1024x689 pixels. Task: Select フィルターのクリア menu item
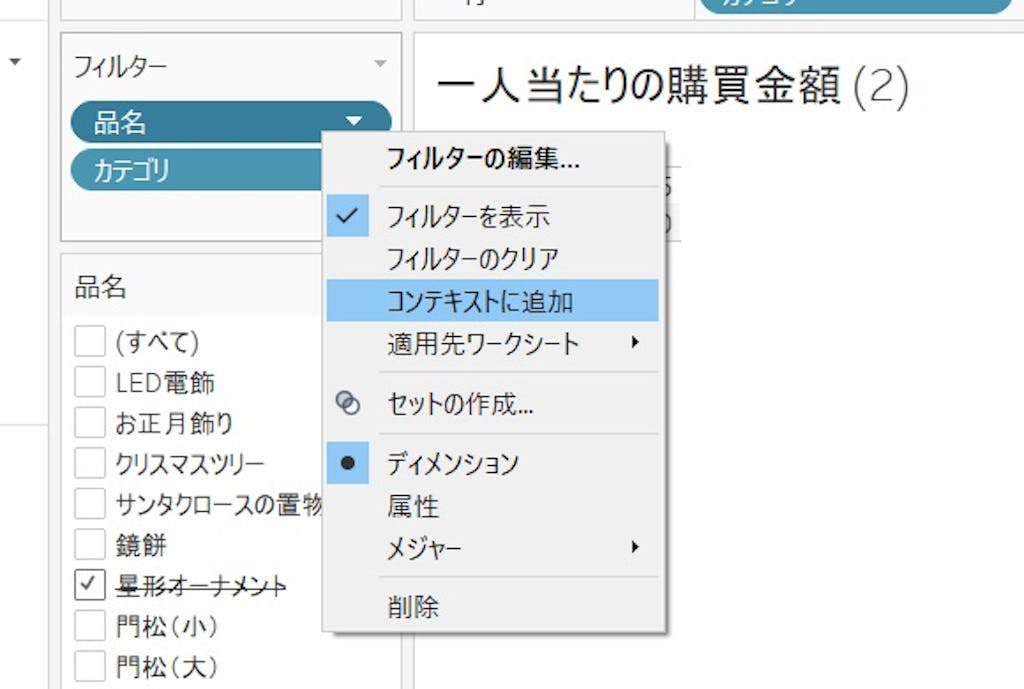[472, 259]
